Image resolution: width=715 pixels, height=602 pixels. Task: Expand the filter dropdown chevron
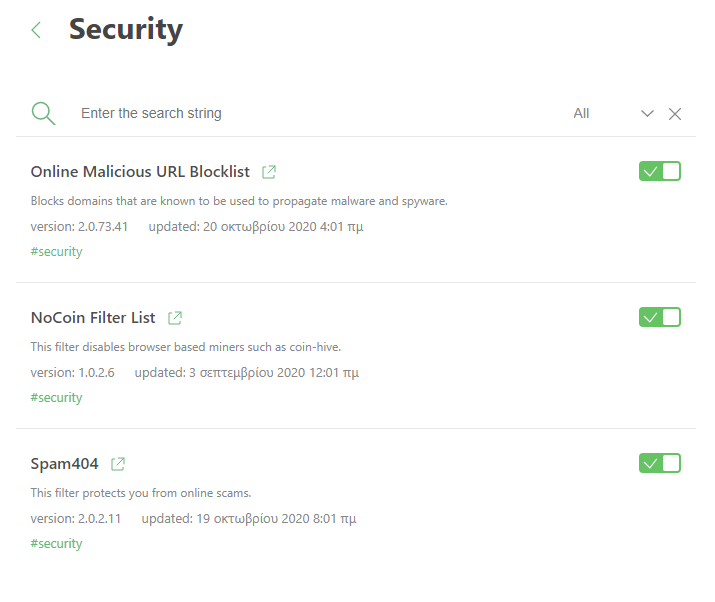click(647, 114)
